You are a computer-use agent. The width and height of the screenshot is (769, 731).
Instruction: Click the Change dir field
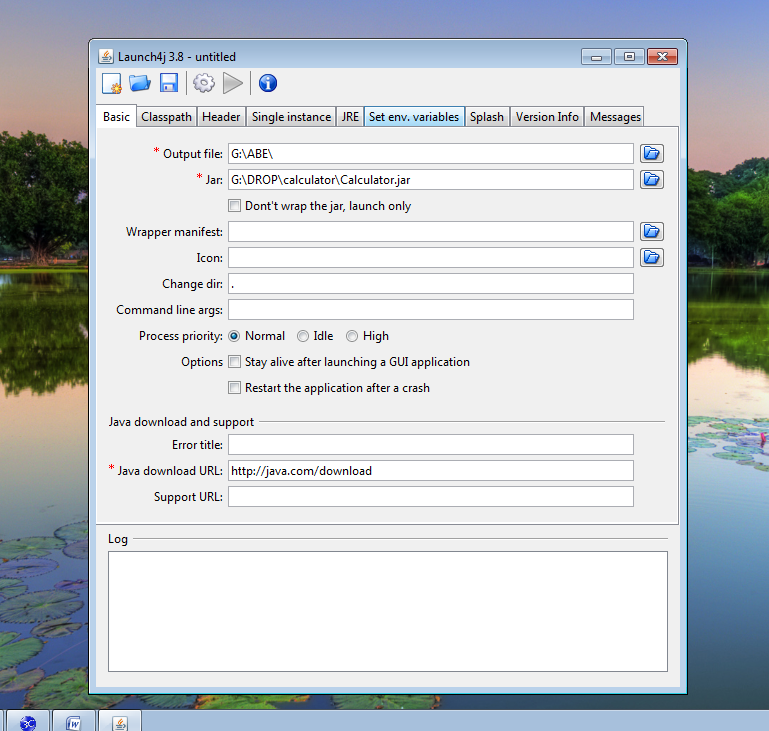(431, 283)
